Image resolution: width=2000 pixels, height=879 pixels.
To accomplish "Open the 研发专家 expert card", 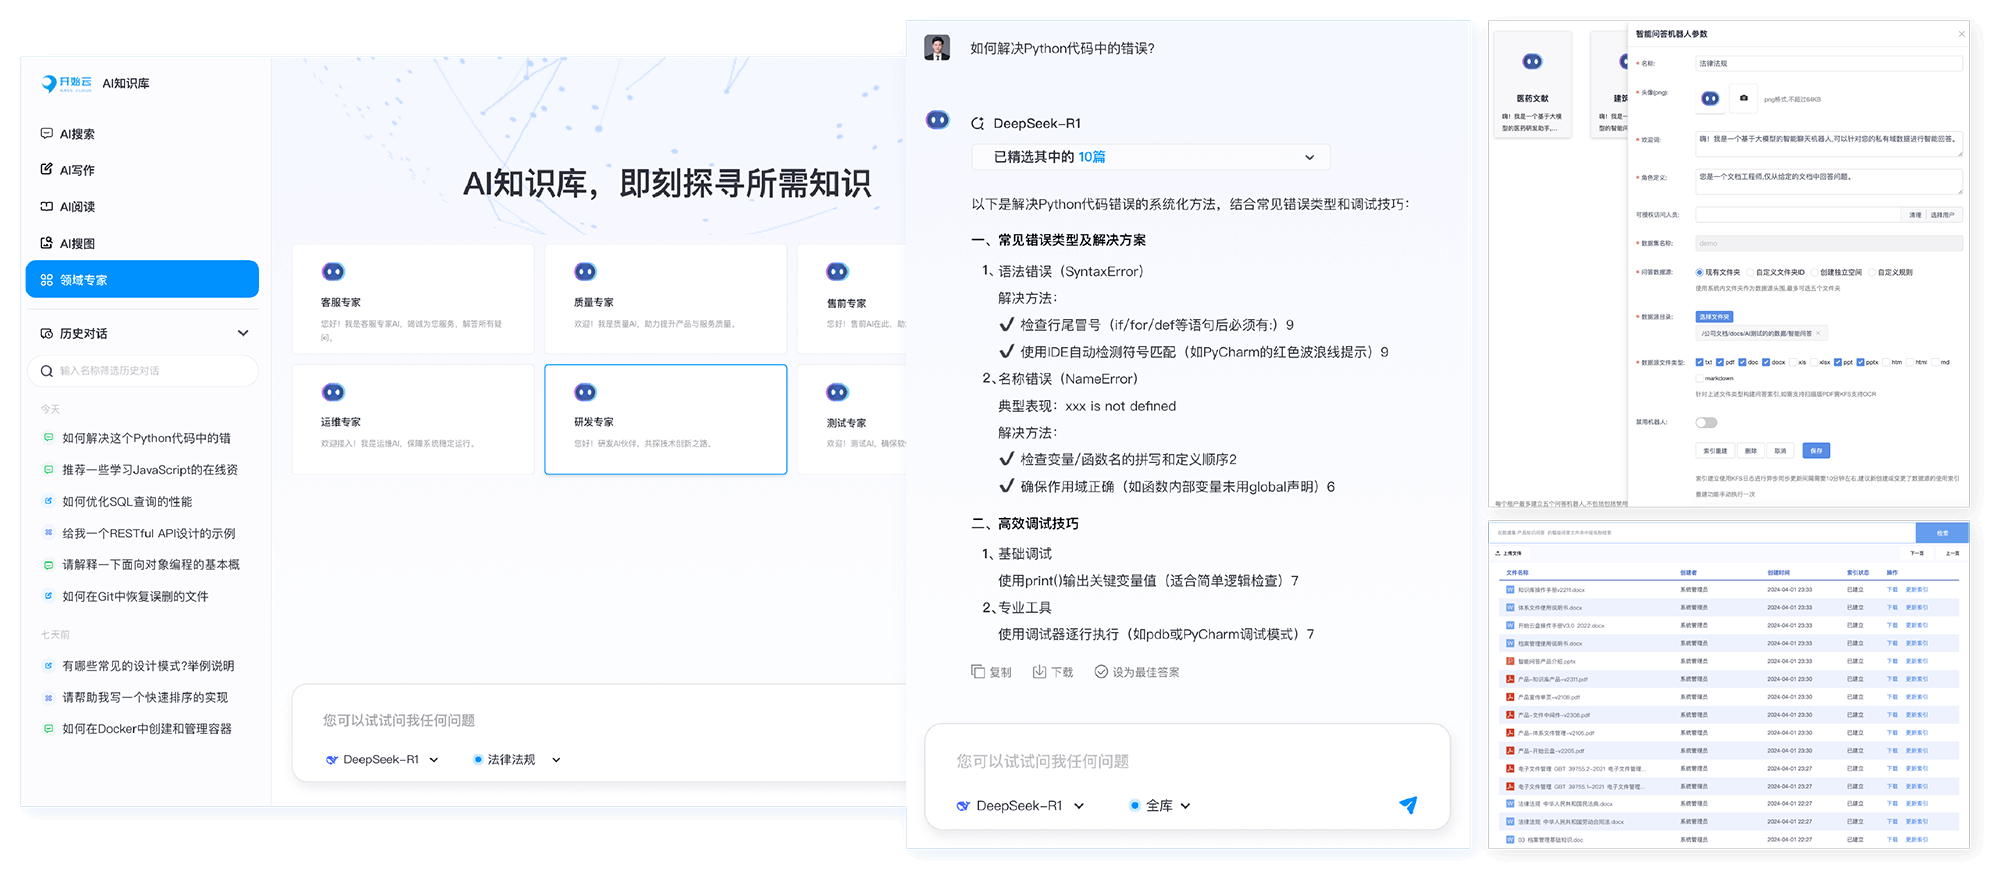I will (665, 419).
